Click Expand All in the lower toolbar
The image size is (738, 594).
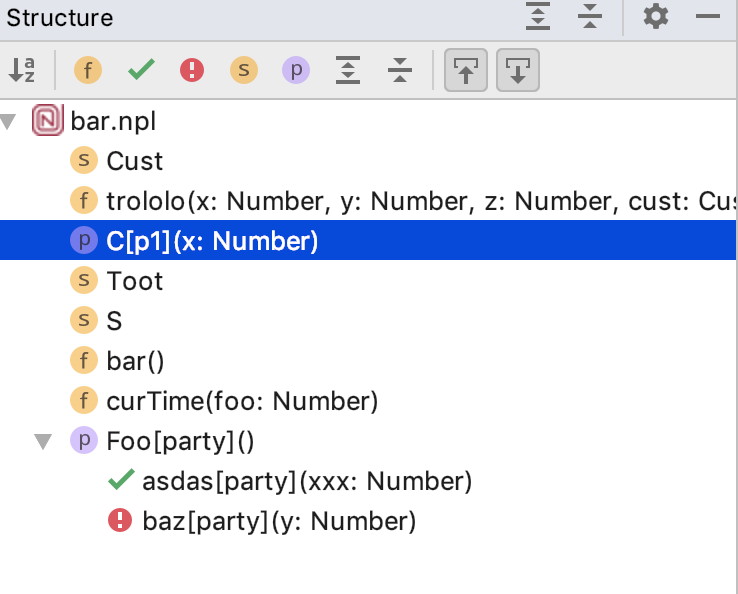point(348,70)
